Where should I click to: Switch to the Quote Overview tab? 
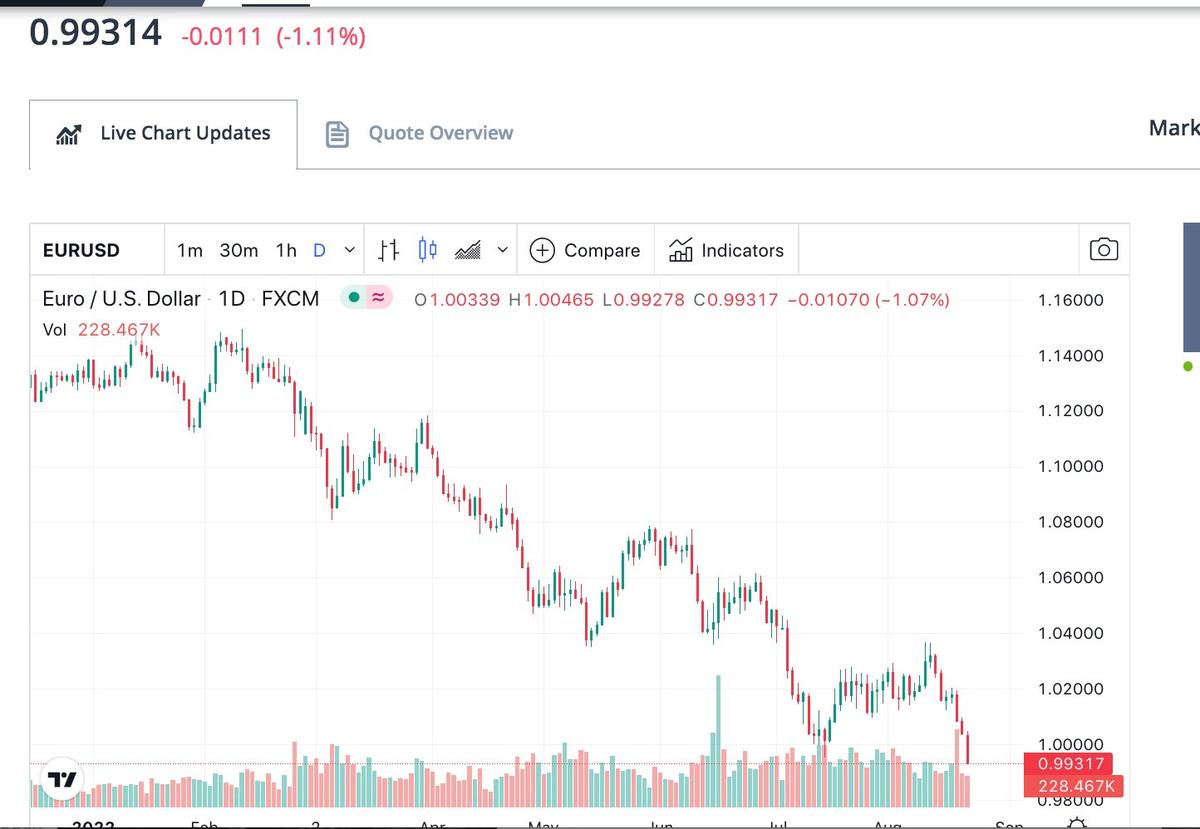click(440, 132)
